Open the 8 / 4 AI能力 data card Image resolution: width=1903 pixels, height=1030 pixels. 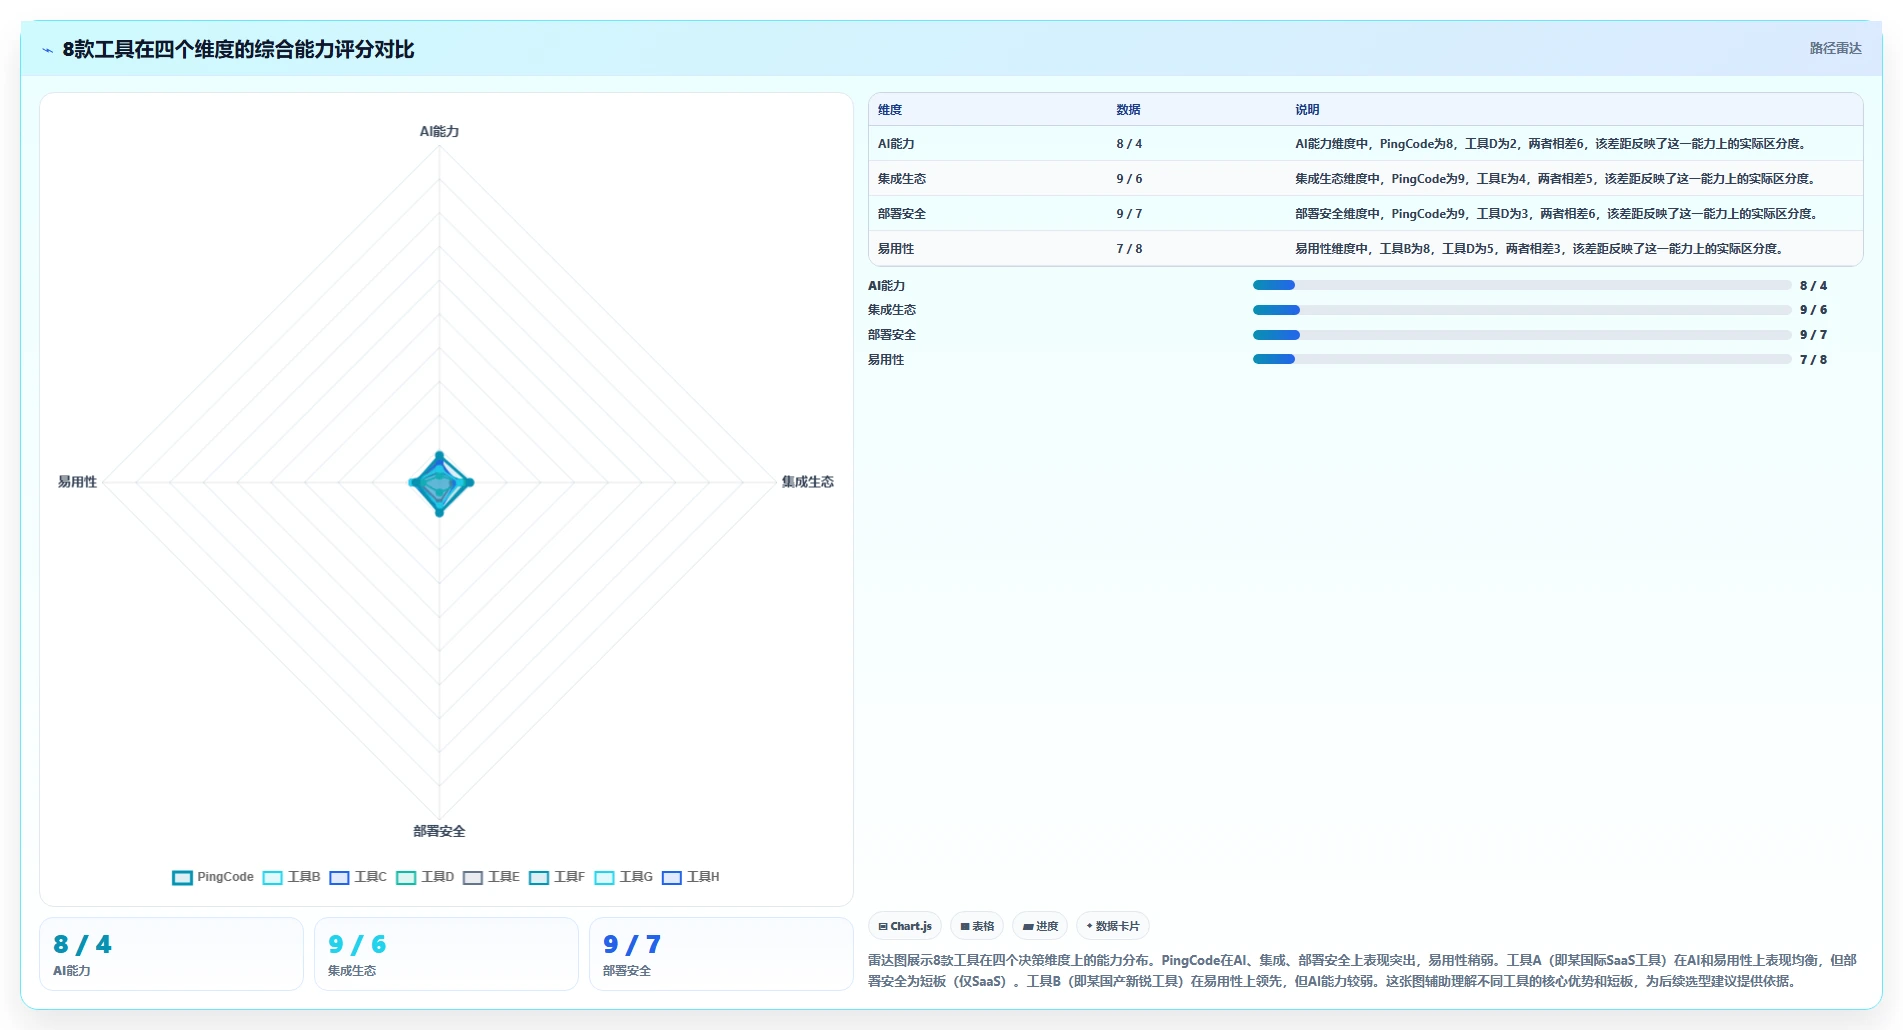click(x=171, y=954)
